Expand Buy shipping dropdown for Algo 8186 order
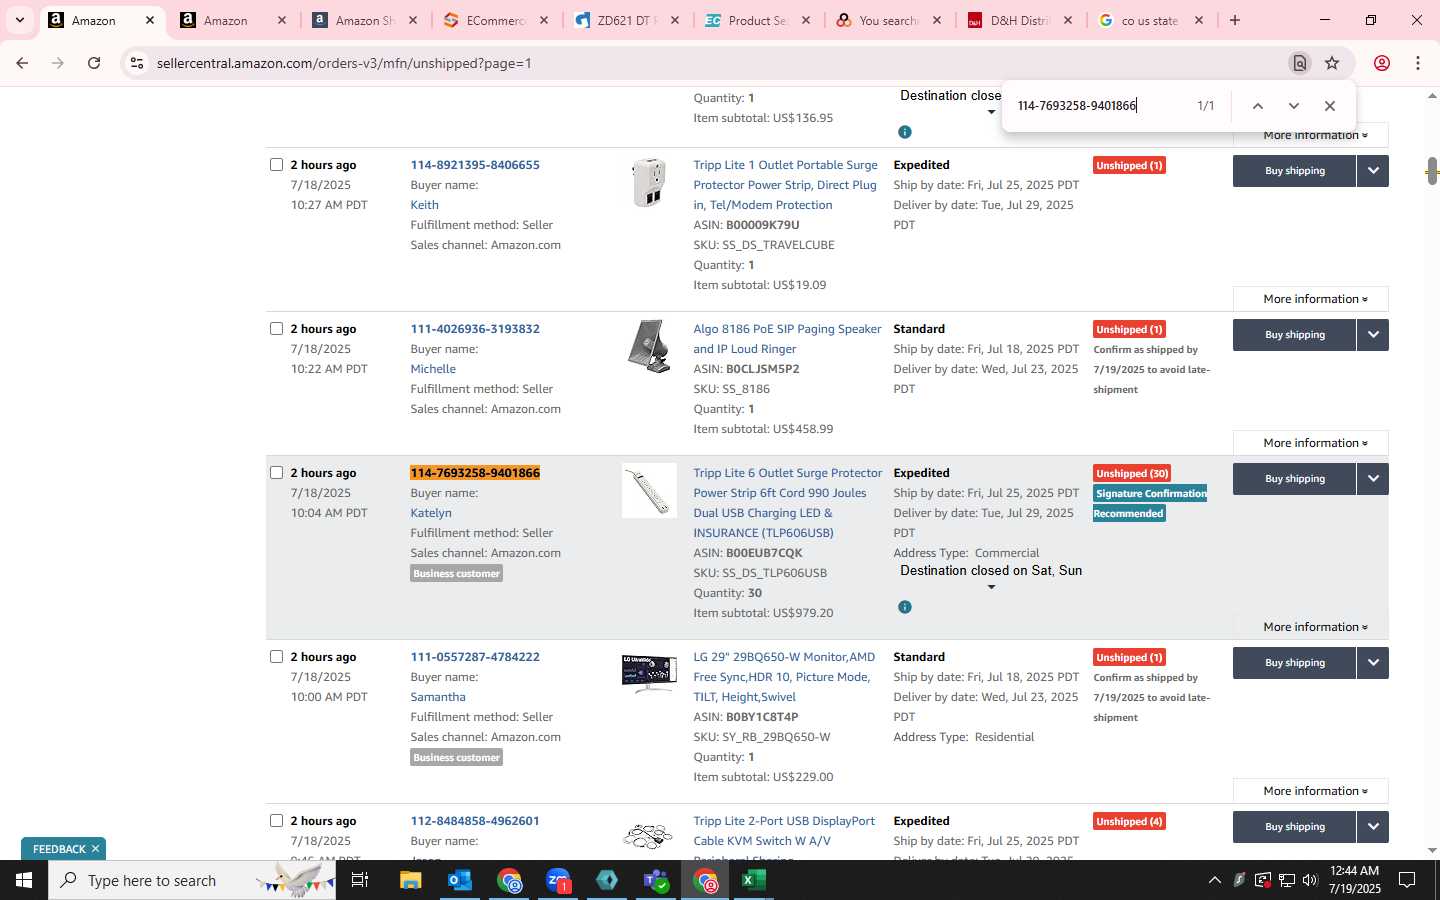The image size is (1440, 900). point(1373,335)
